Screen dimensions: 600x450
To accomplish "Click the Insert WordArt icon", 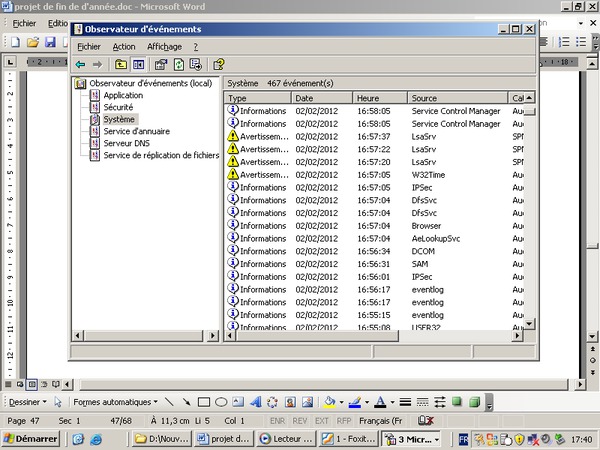I will [x=257, y=402].
